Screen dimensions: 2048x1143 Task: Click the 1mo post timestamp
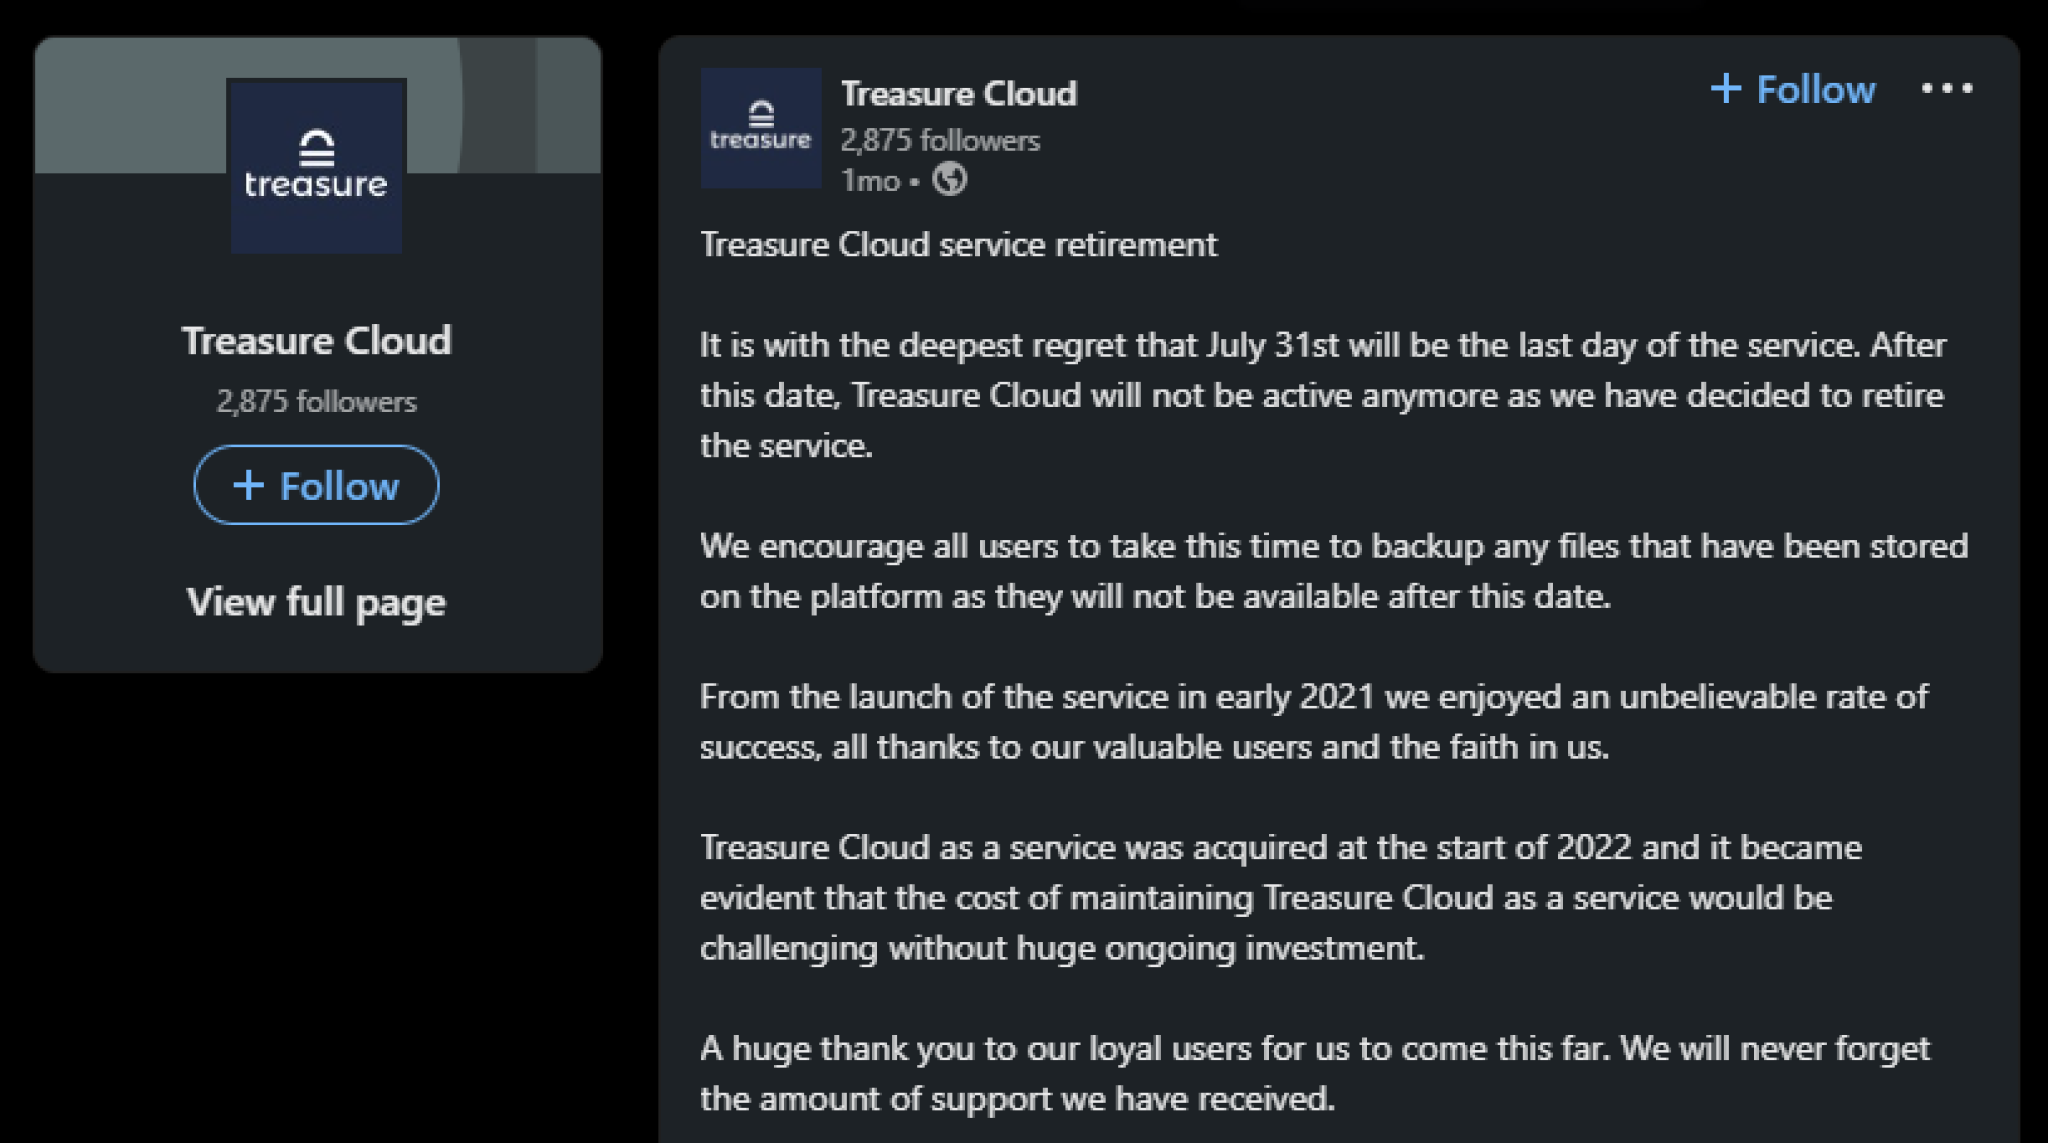869,181
